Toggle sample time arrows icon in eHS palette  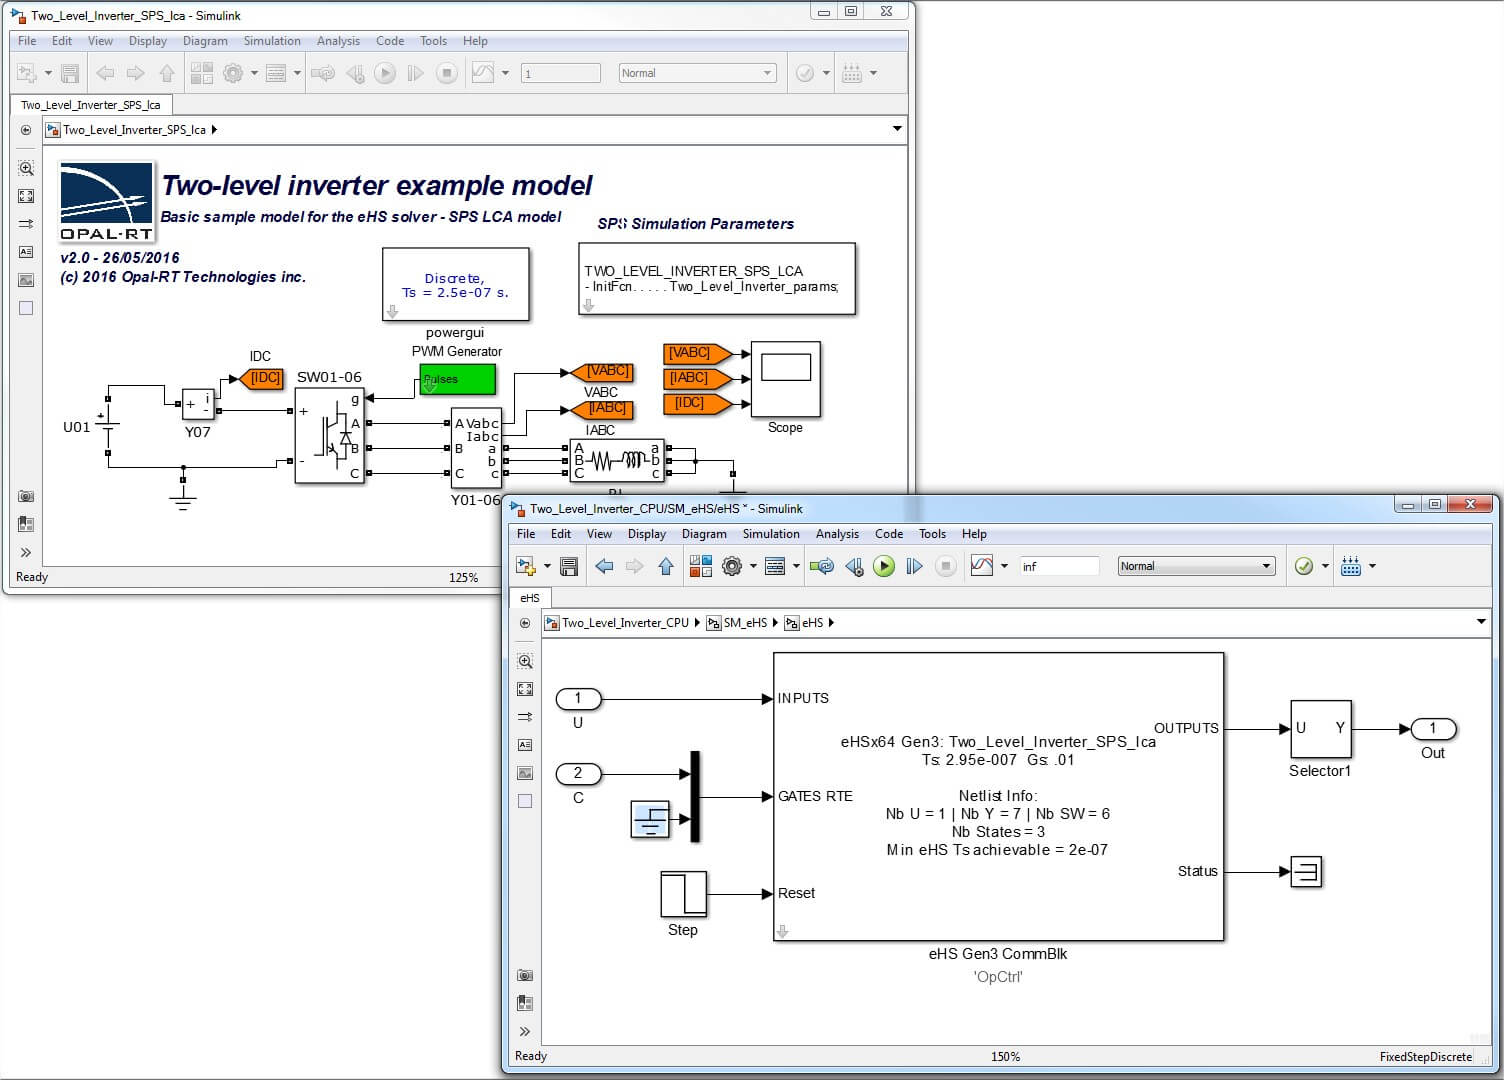pyautogui.click(x=525, y=717)
